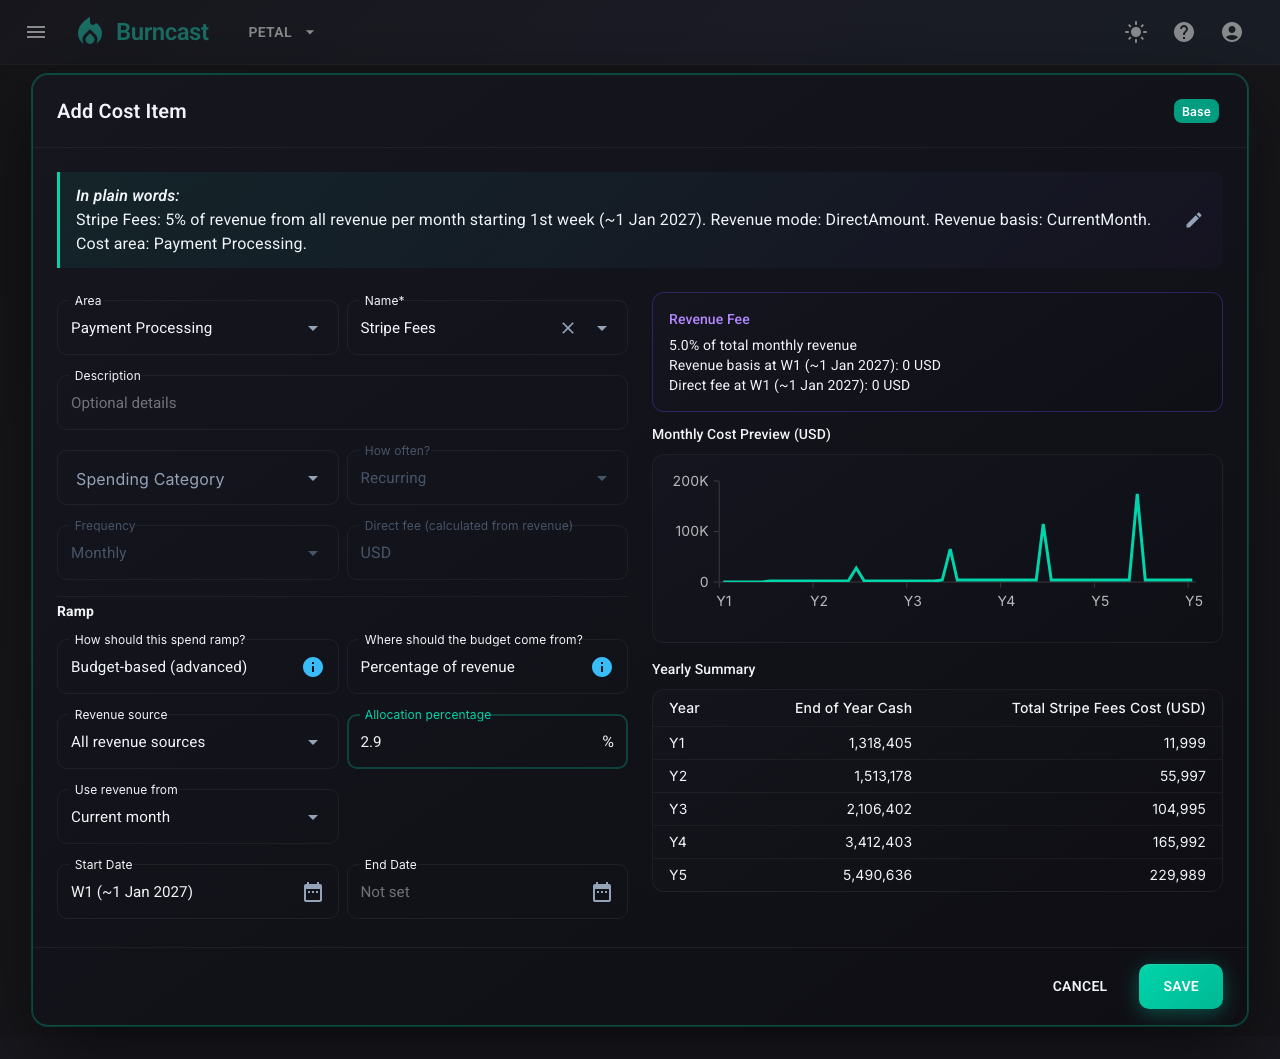Open the help question mark icon

coord(1184,32)
